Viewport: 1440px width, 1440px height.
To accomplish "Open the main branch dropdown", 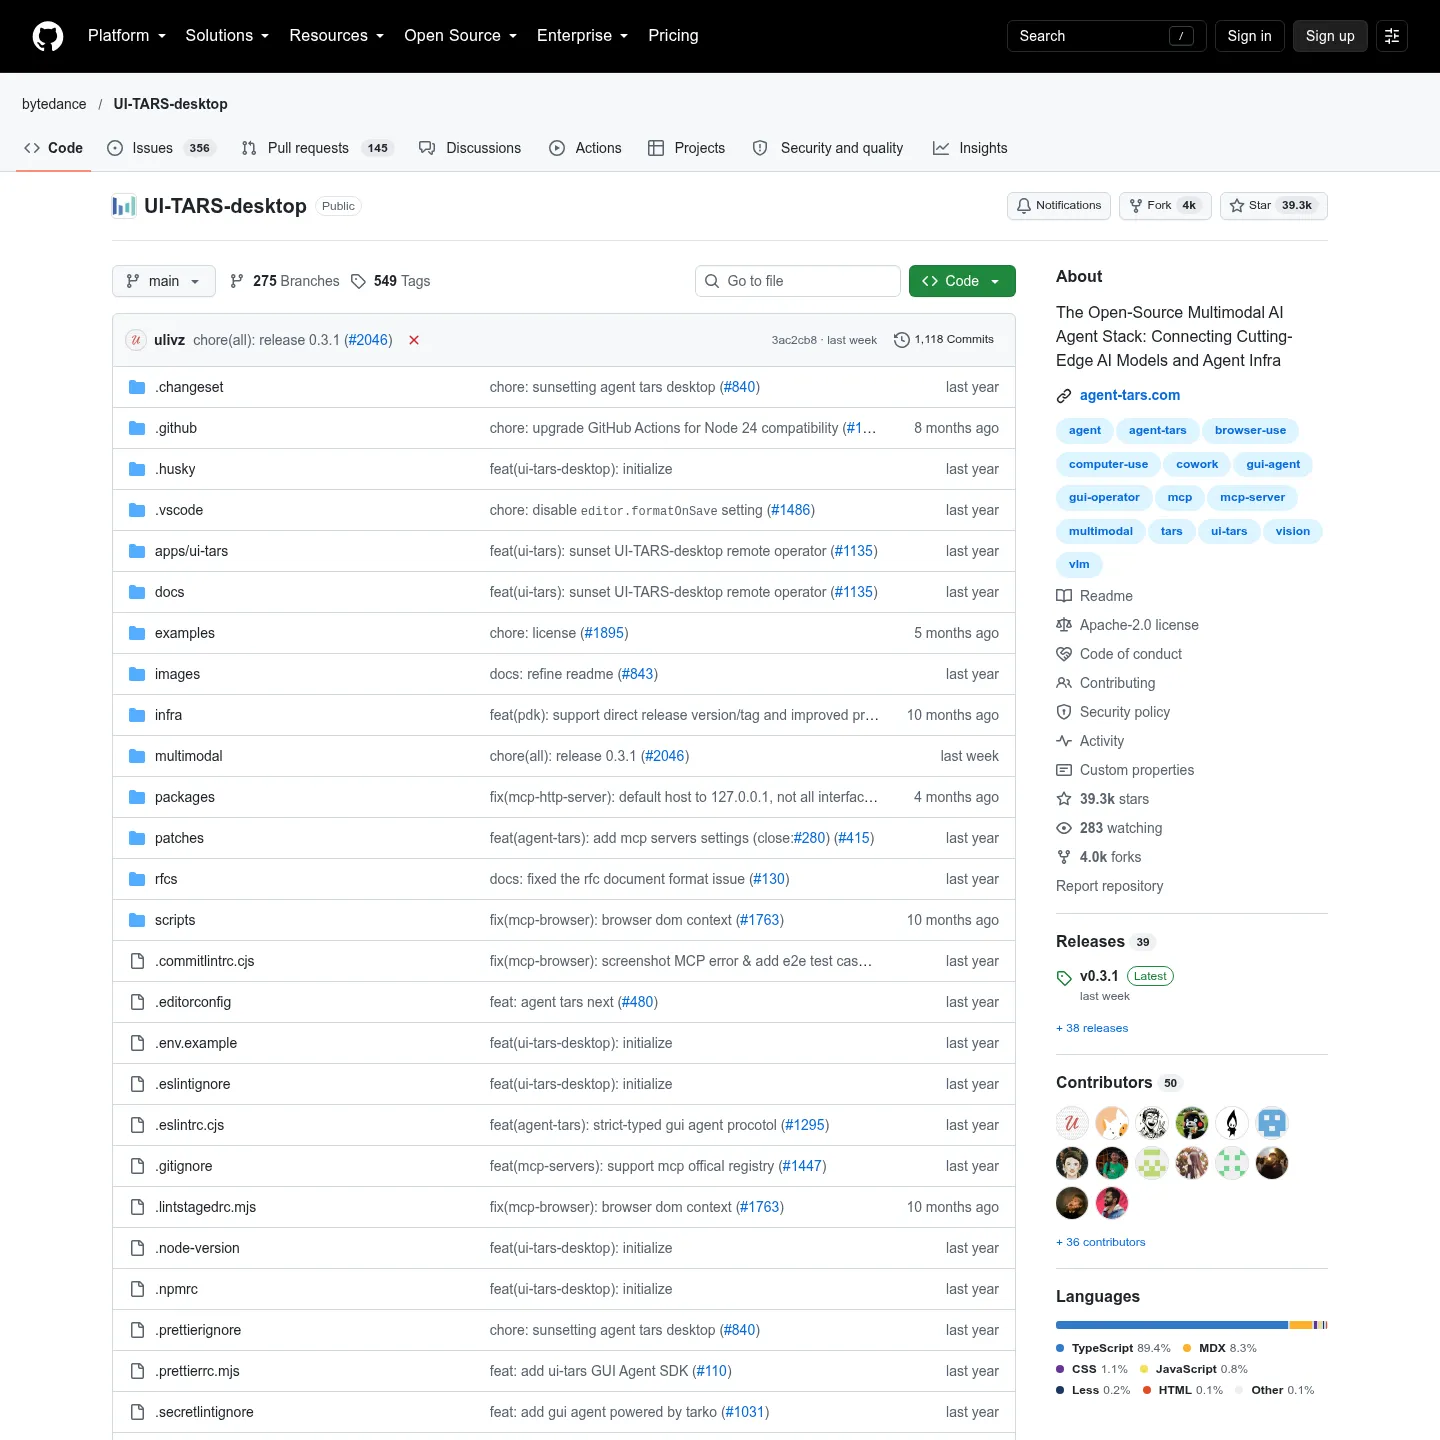I will point(164,281).
